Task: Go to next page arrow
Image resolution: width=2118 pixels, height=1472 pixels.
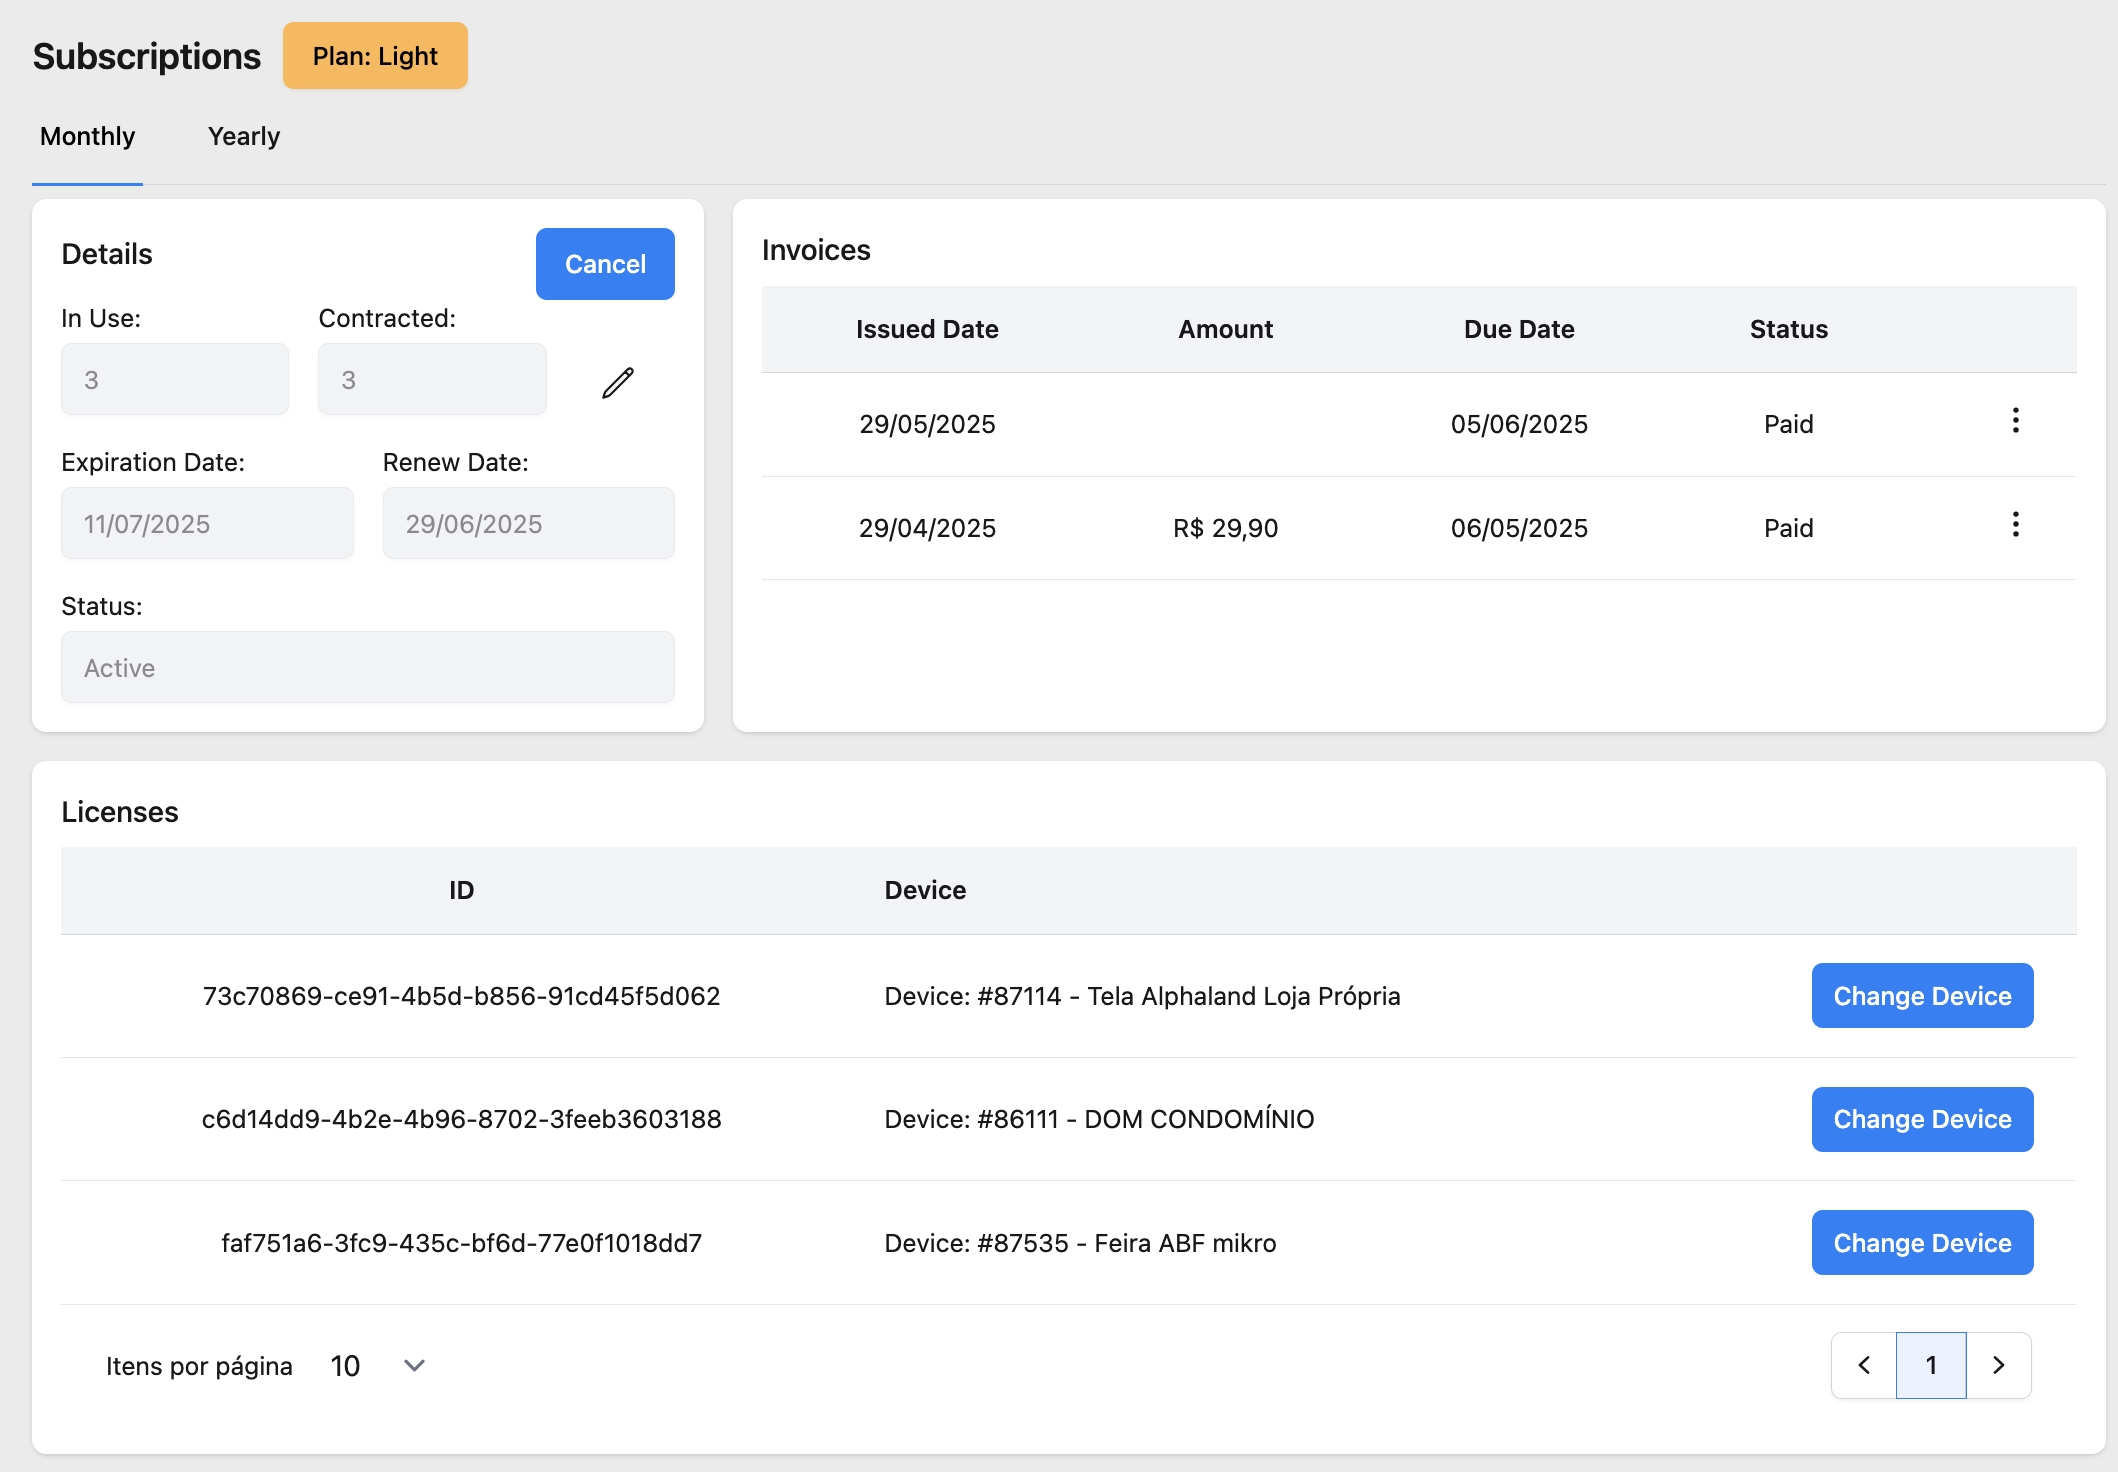Action: click(1998, 1365)
